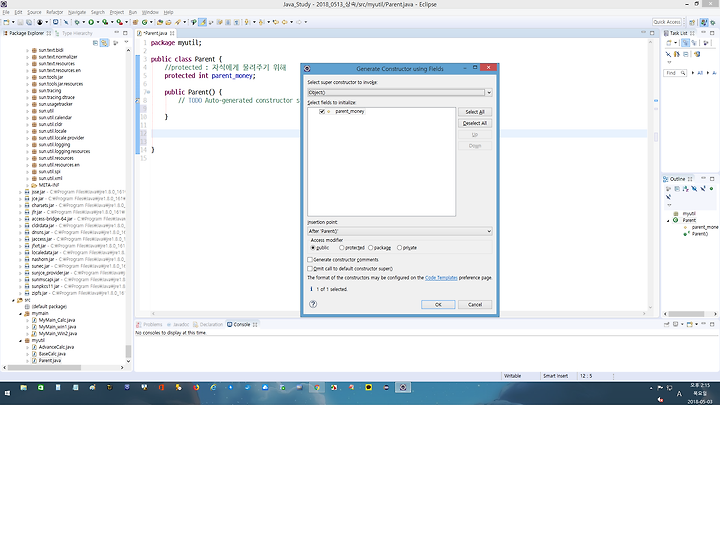Image resolution: width=720 pixels, height=544 pixels.
Task: Select the Parent() constructor in Outline
Action: pyautogui.click(x=699, y=234)
